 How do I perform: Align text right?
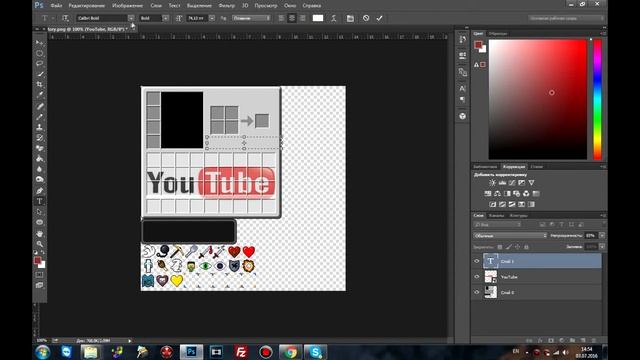[x=302, y=18]
